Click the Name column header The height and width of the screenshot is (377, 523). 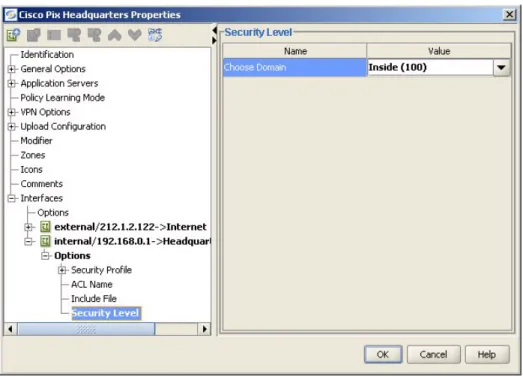pyautogui.click(x=295, y=51)
